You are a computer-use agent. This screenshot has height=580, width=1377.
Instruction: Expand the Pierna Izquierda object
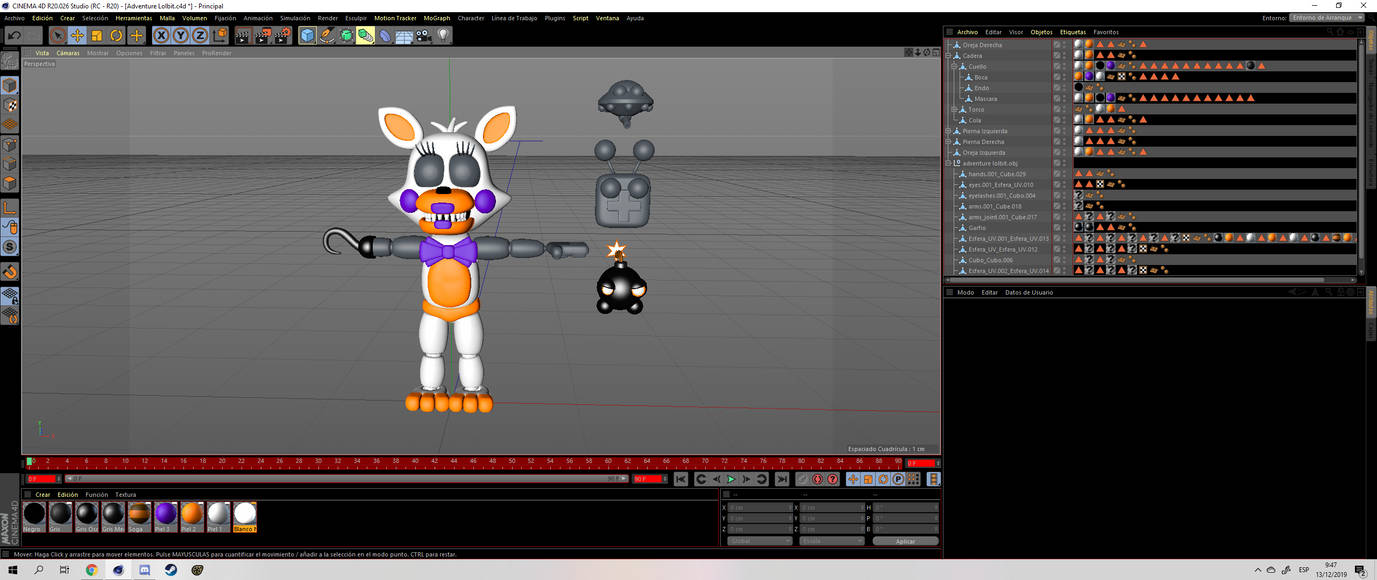coord(948,131)
